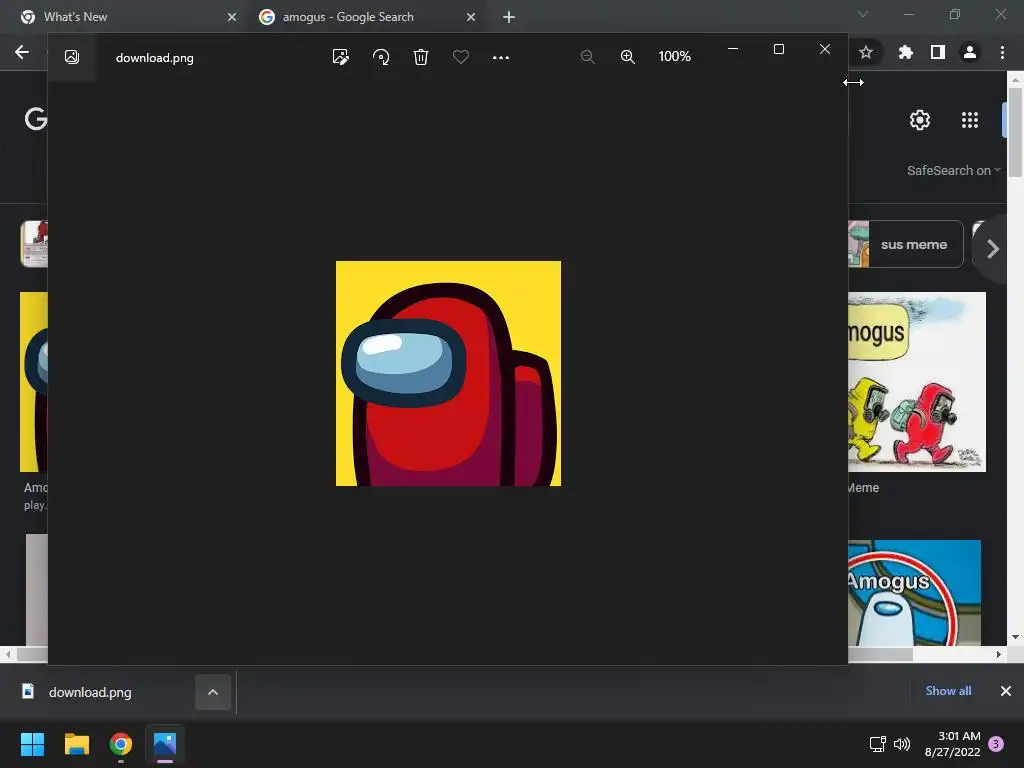Zoom in using the plus magnifier icon
This screenshot has height=768, width=1024.
[628, 57]
